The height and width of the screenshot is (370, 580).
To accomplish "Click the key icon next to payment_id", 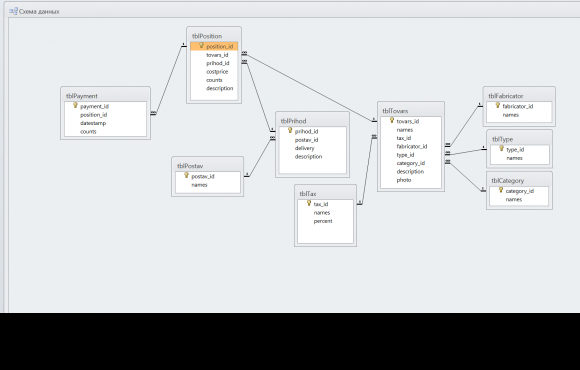I will click(x=75, y=105).
